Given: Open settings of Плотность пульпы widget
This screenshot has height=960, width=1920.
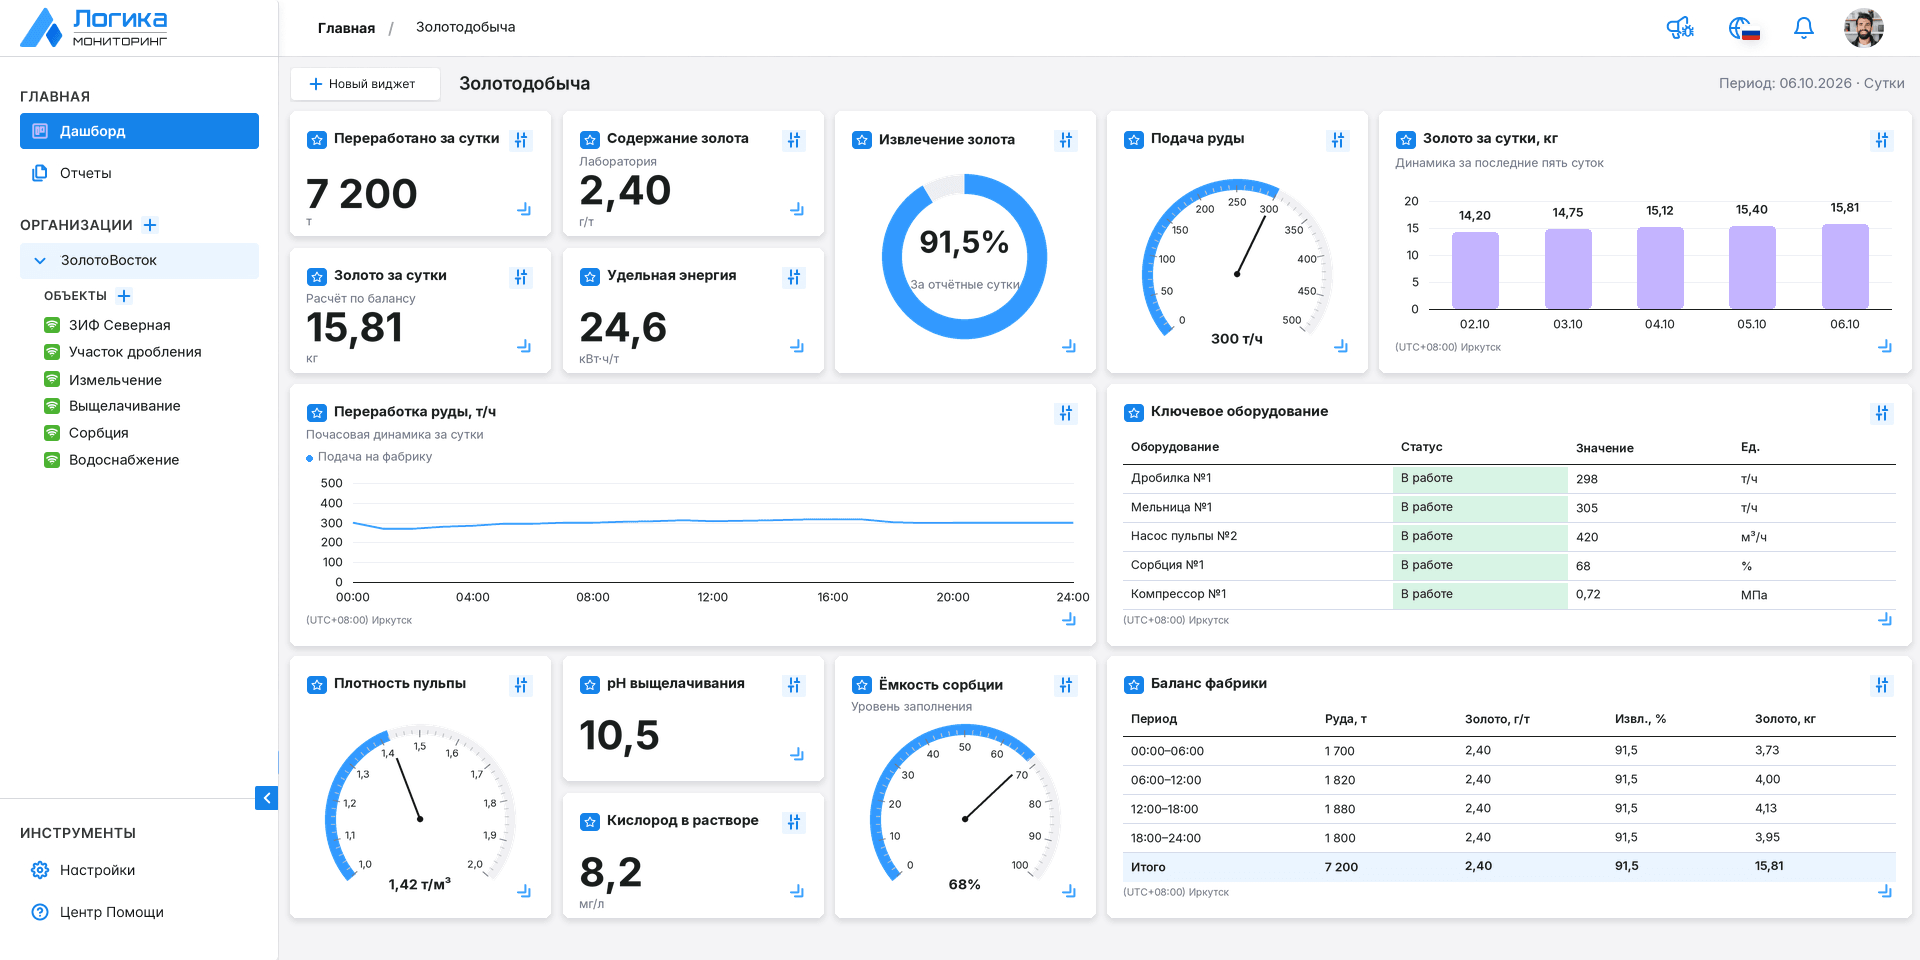Looking at the screenshot, I should 521,685.
